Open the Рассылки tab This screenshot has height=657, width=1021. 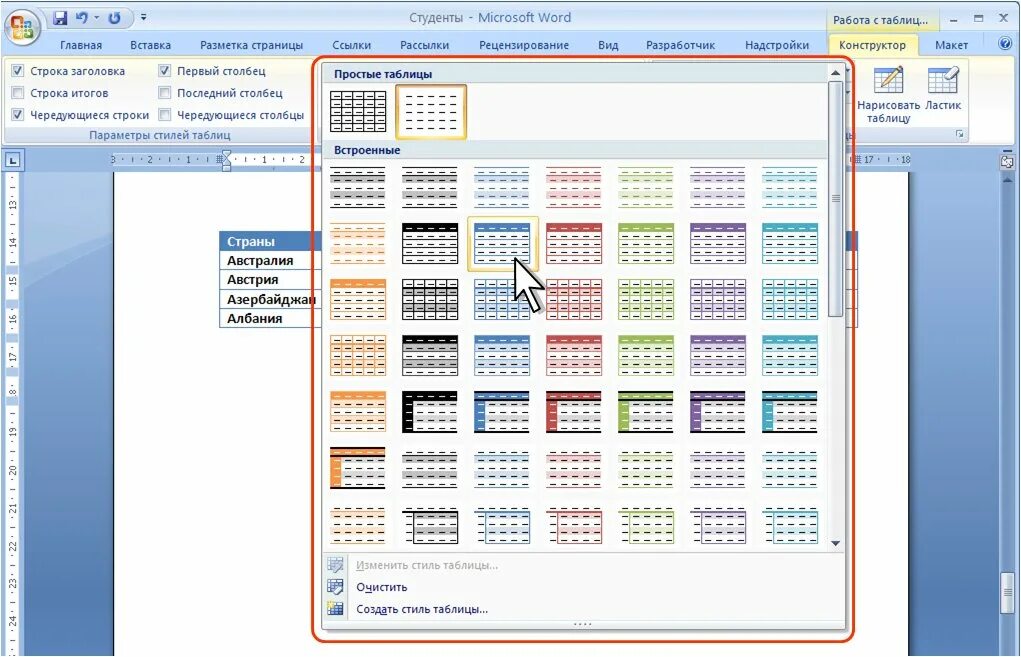(425, 45)
